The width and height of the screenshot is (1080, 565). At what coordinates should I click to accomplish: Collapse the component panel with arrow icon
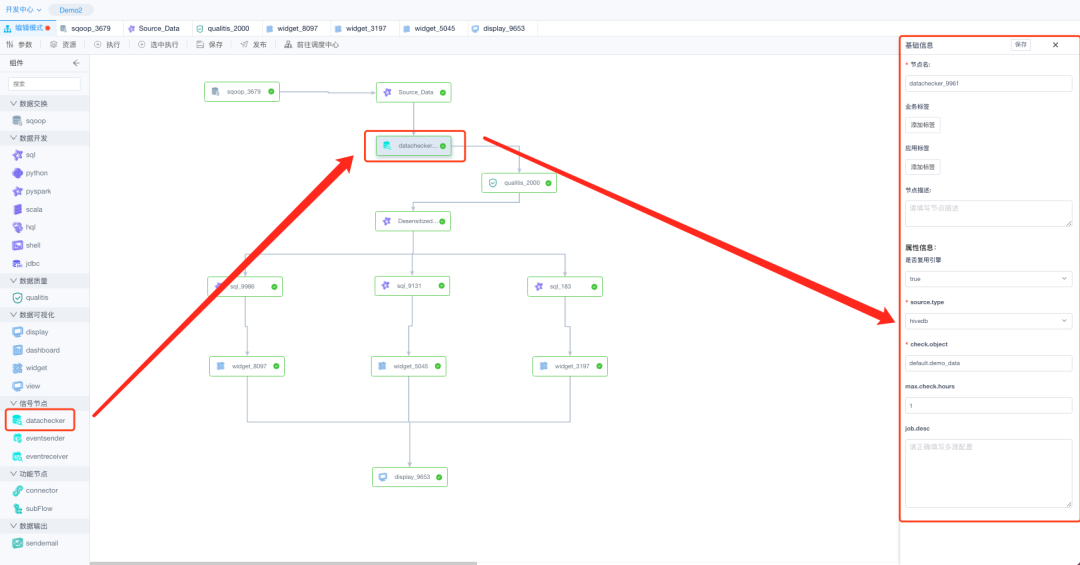(x=77, y=63)
